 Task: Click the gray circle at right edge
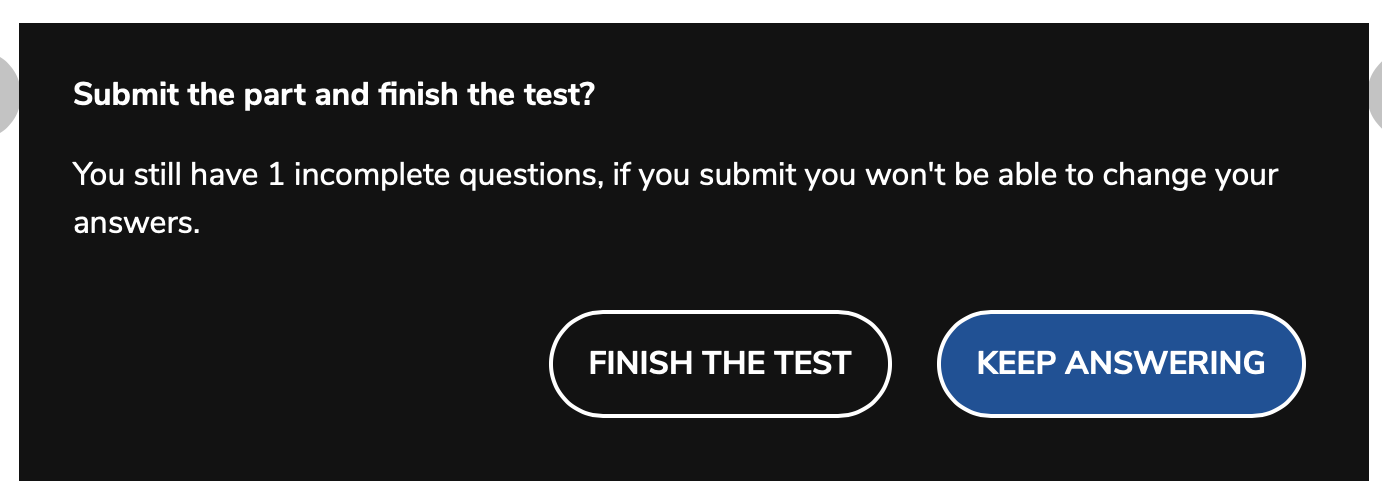click(x=1375, y=94)
